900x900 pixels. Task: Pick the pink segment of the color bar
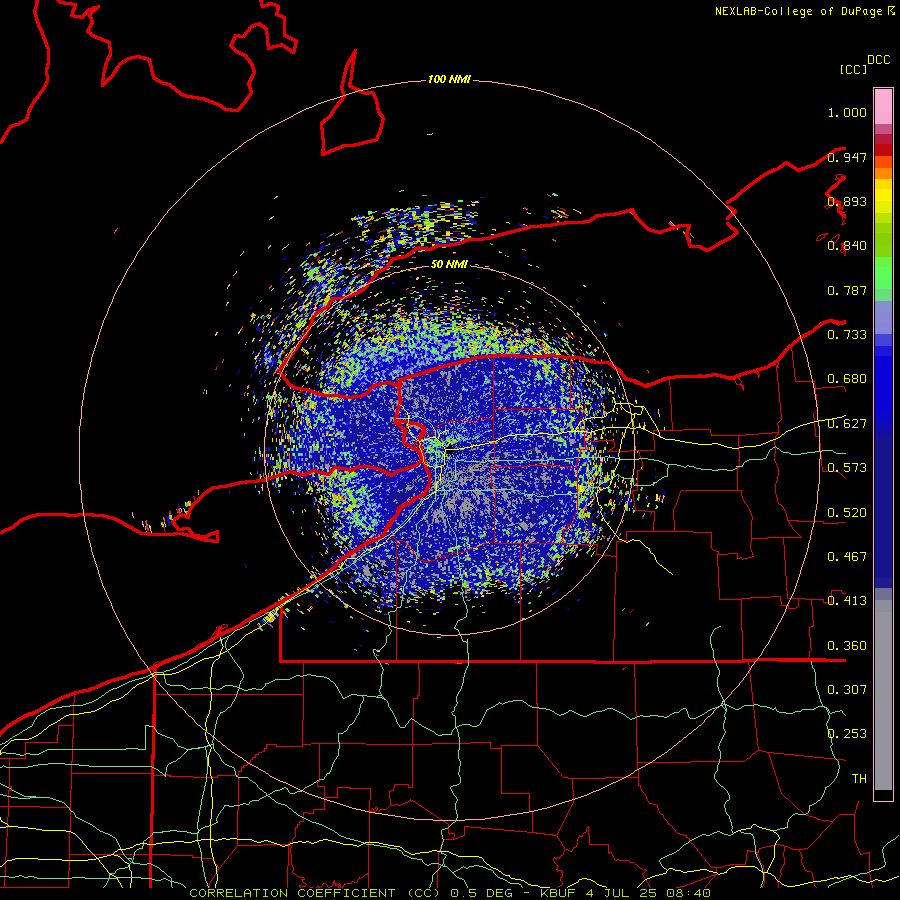coord(883,106)
